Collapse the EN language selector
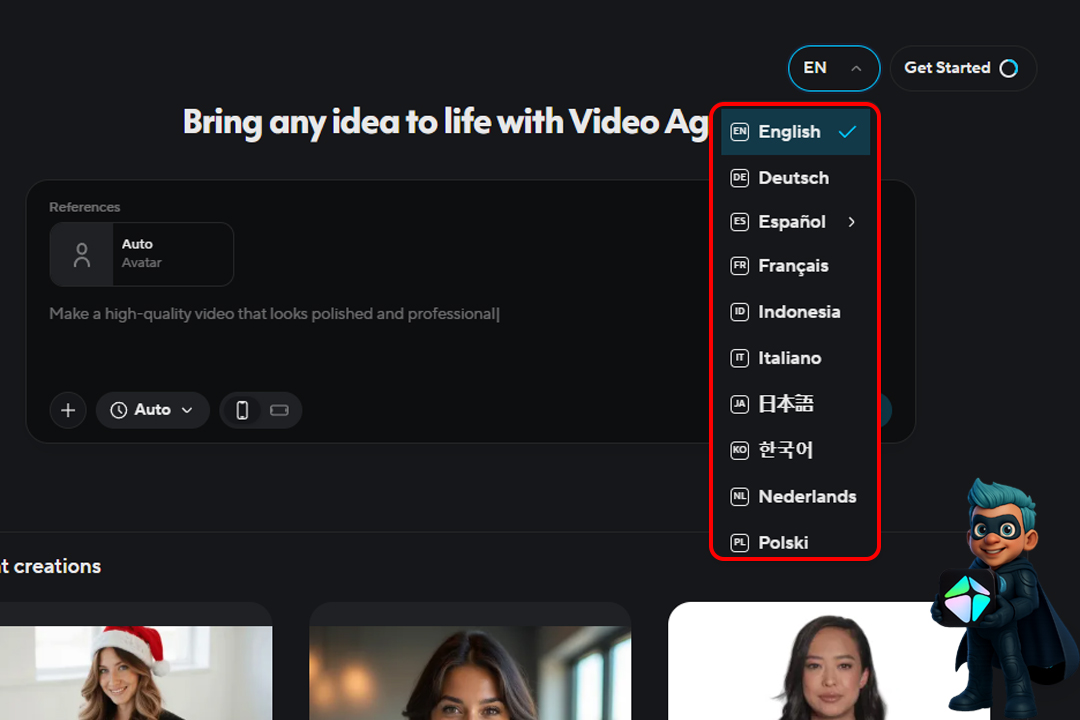The image size is (1080, 720). pos(833,68)
